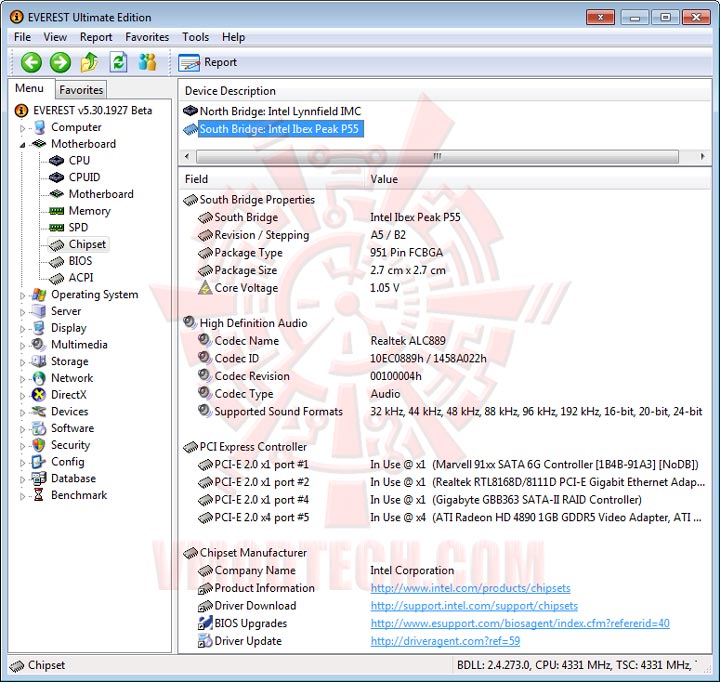
Task: Open the File menu
Action: [x=22, y=37]
